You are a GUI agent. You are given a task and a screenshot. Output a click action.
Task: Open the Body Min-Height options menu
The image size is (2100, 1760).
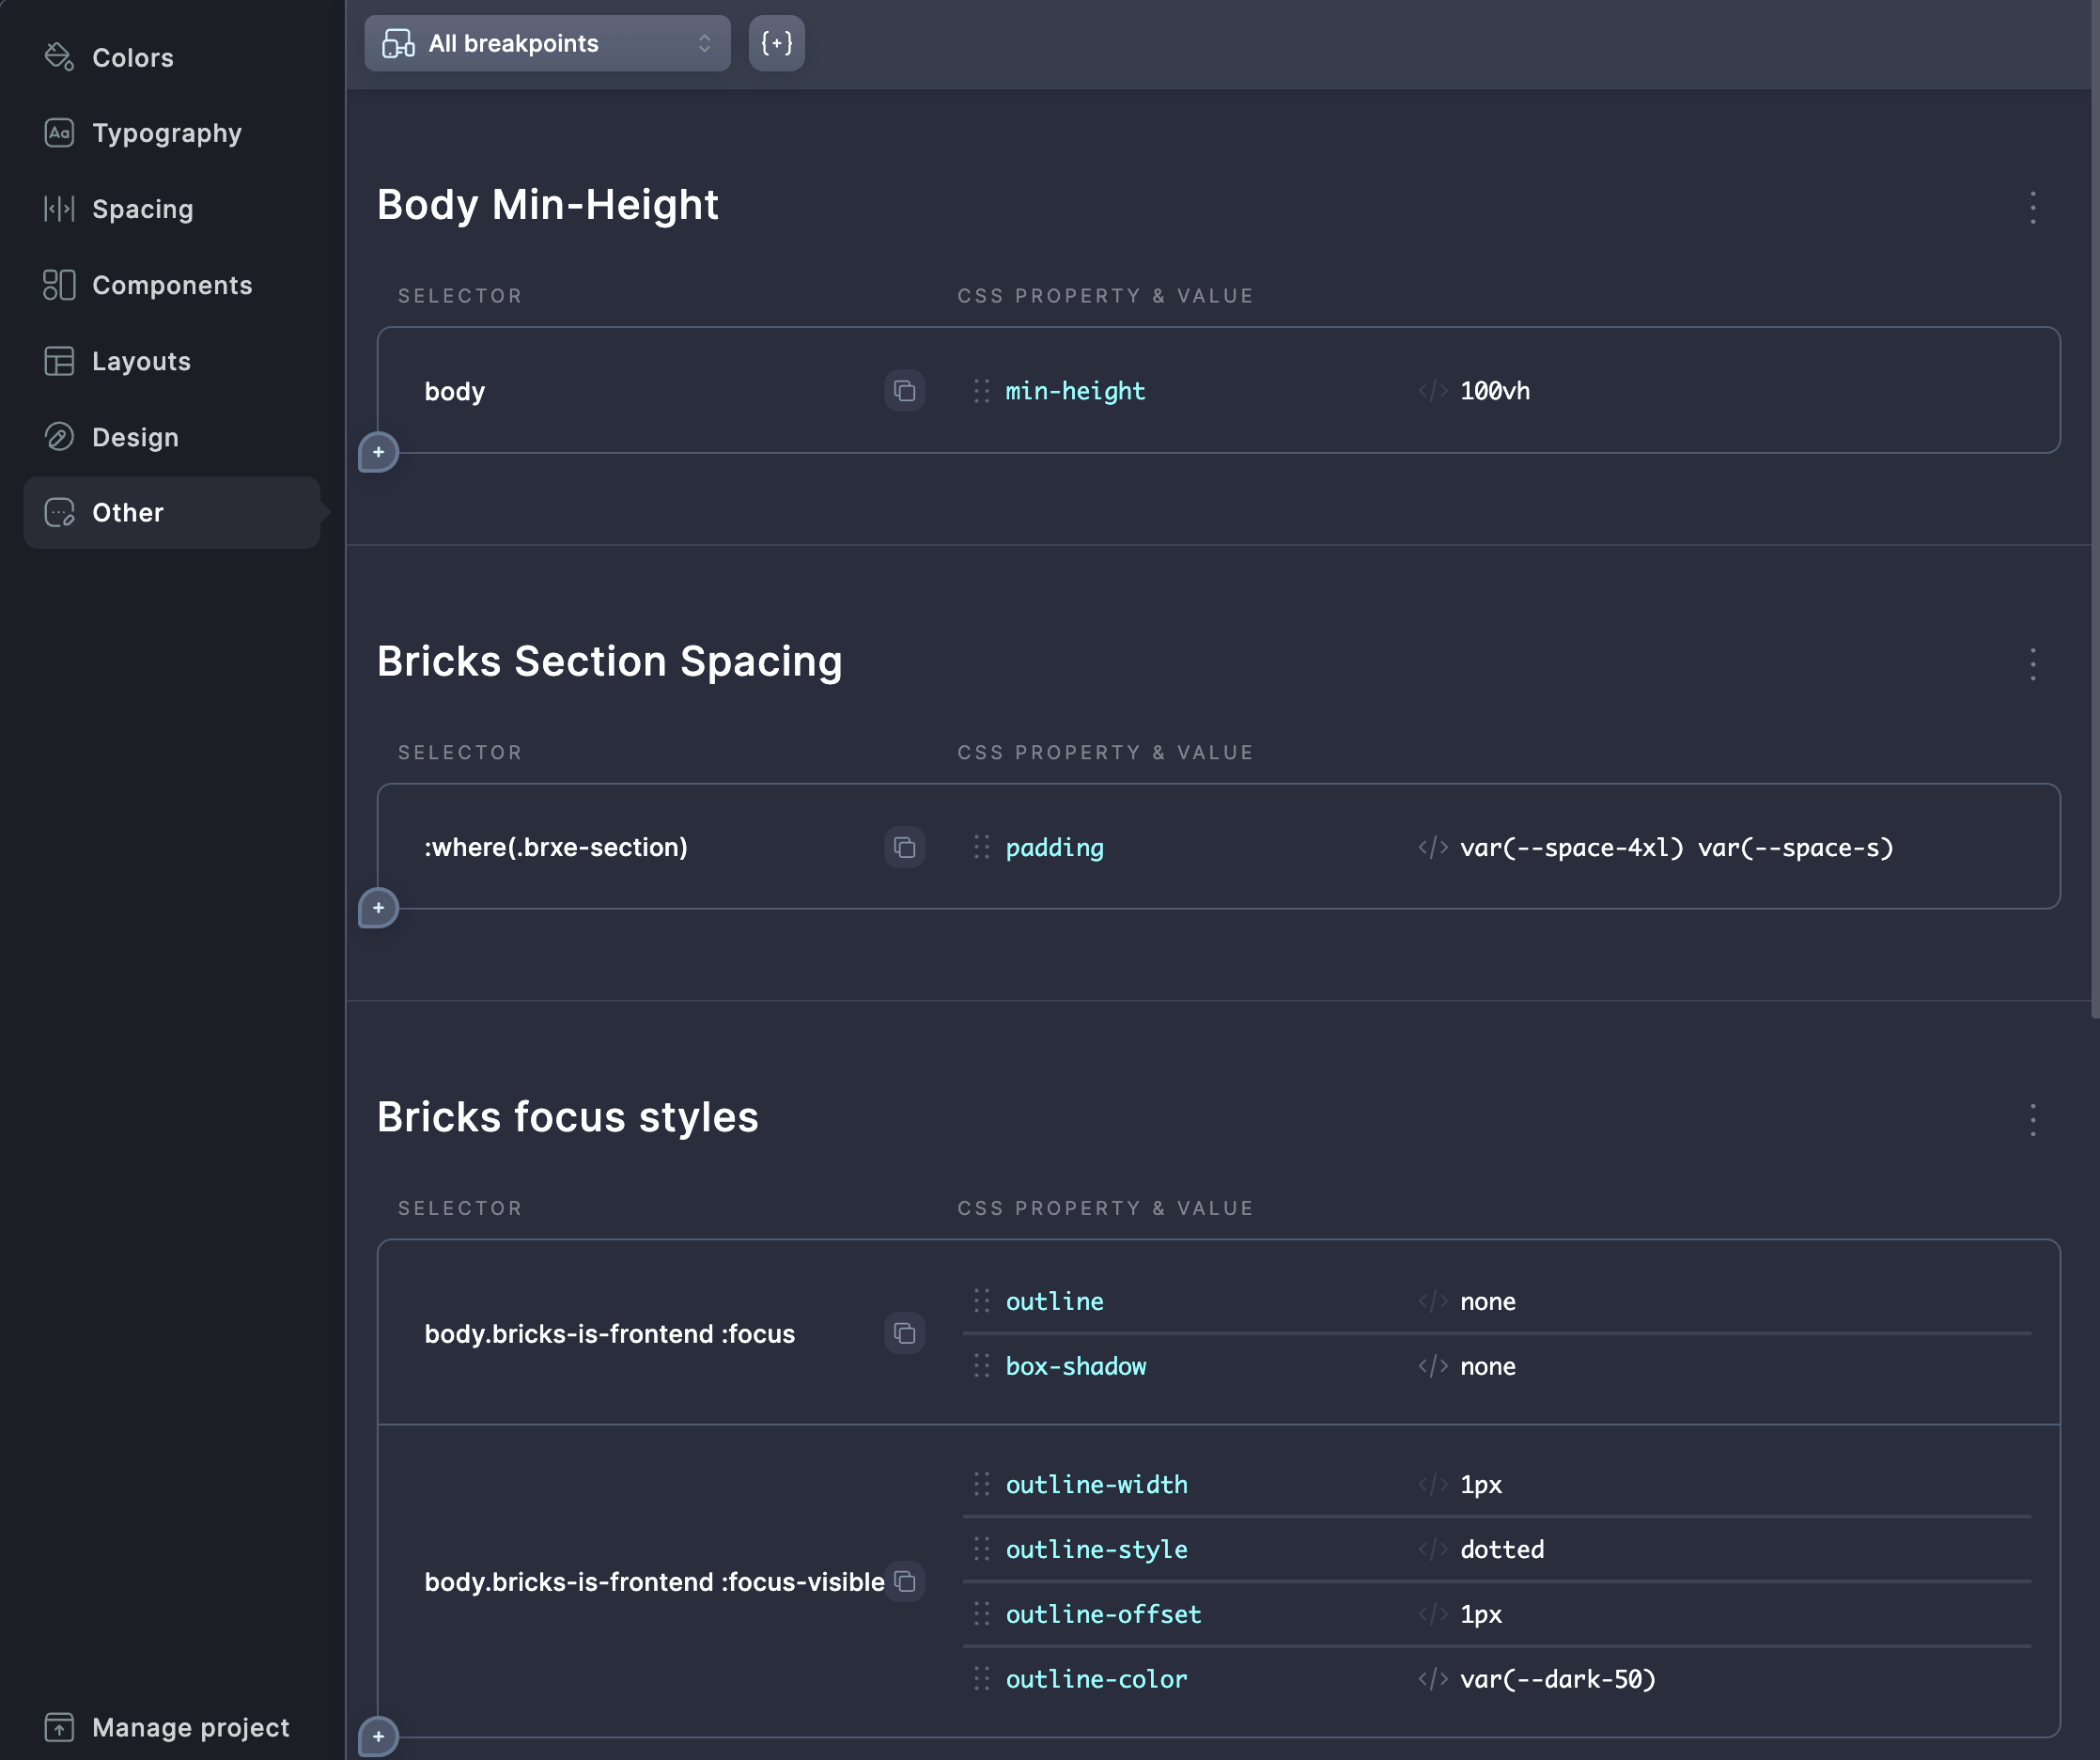pyautogui.click(x=2032, y=208)
